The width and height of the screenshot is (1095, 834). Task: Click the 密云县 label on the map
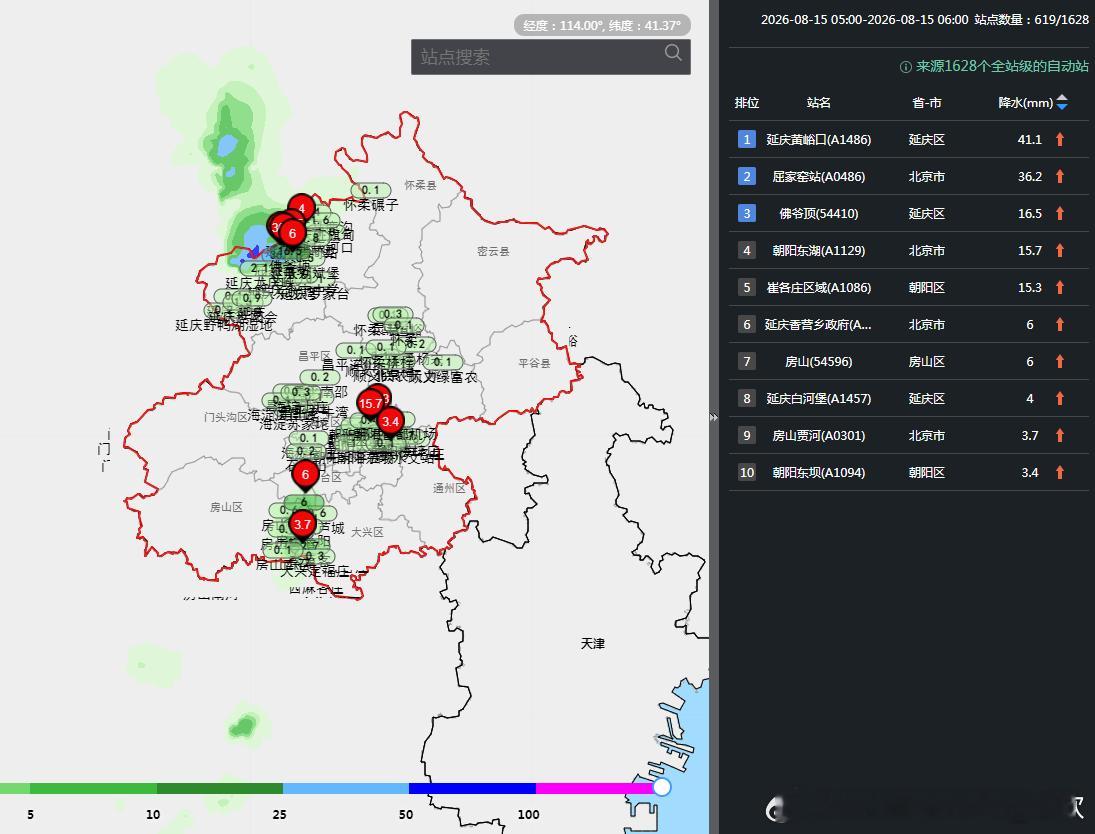tap(493, 251)
